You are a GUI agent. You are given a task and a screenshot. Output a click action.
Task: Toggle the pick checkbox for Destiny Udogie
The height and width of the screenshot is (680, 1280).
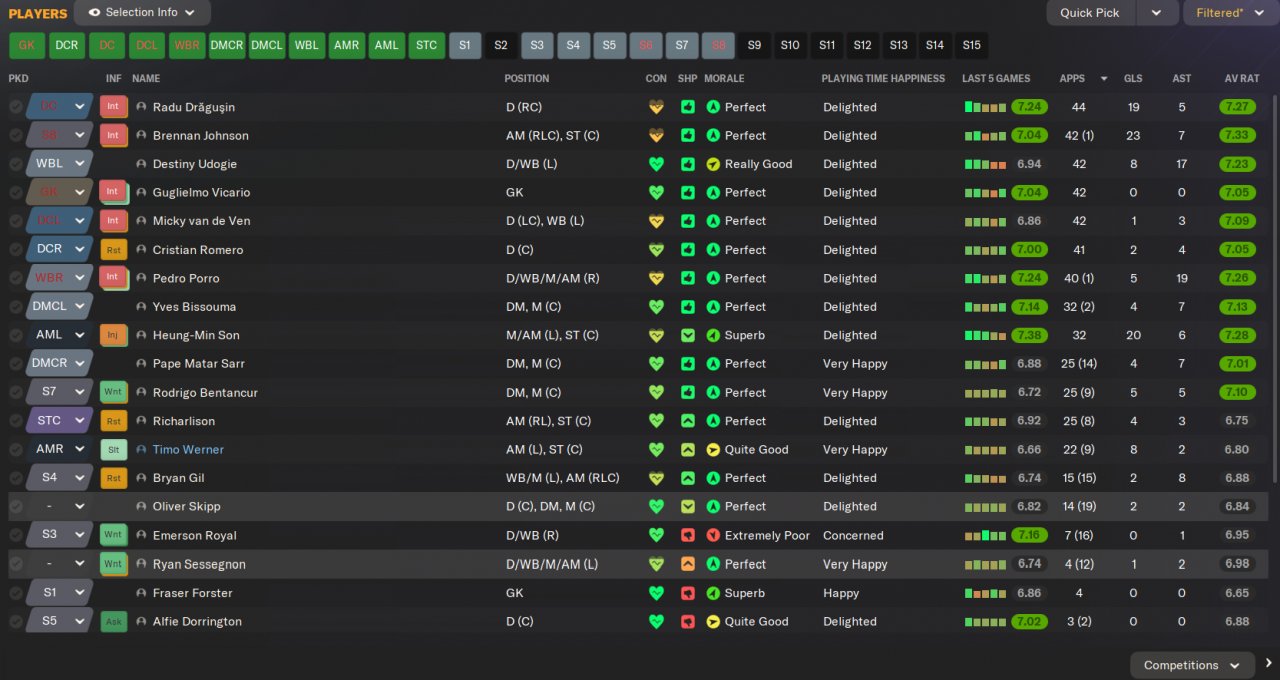(16, 164)
